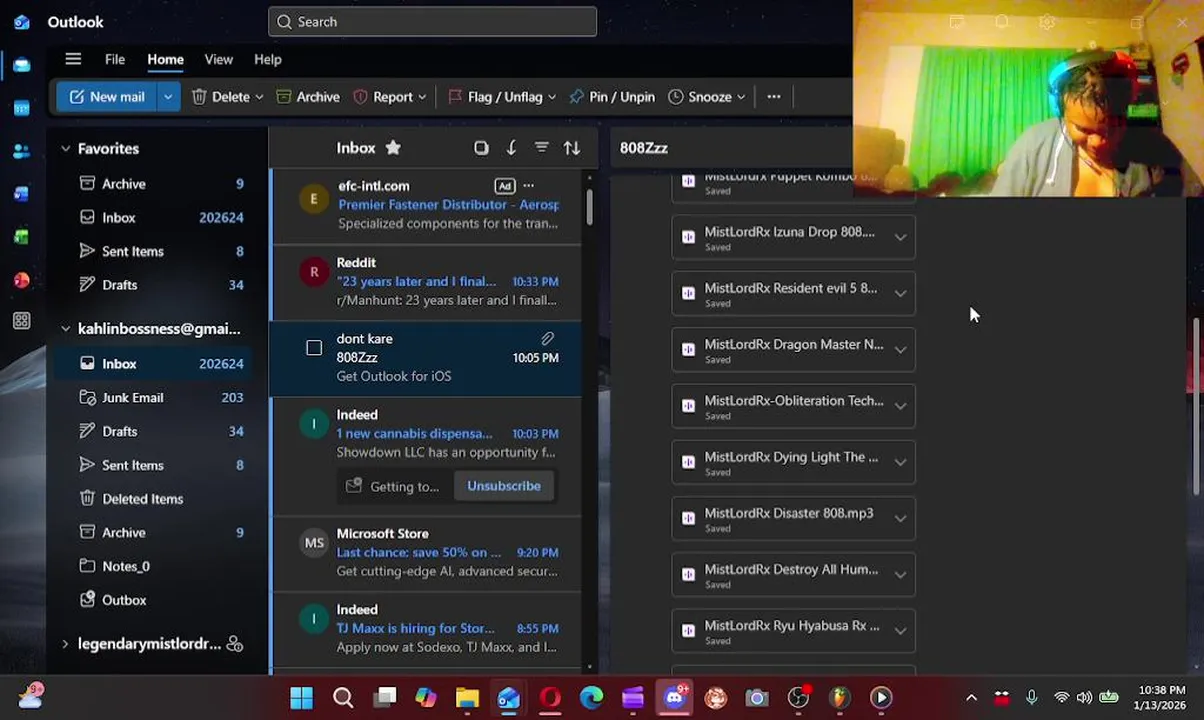Open OBS Studio from taskbar
This screenshot has height=720, width=1204.
(x=798, y=697)
